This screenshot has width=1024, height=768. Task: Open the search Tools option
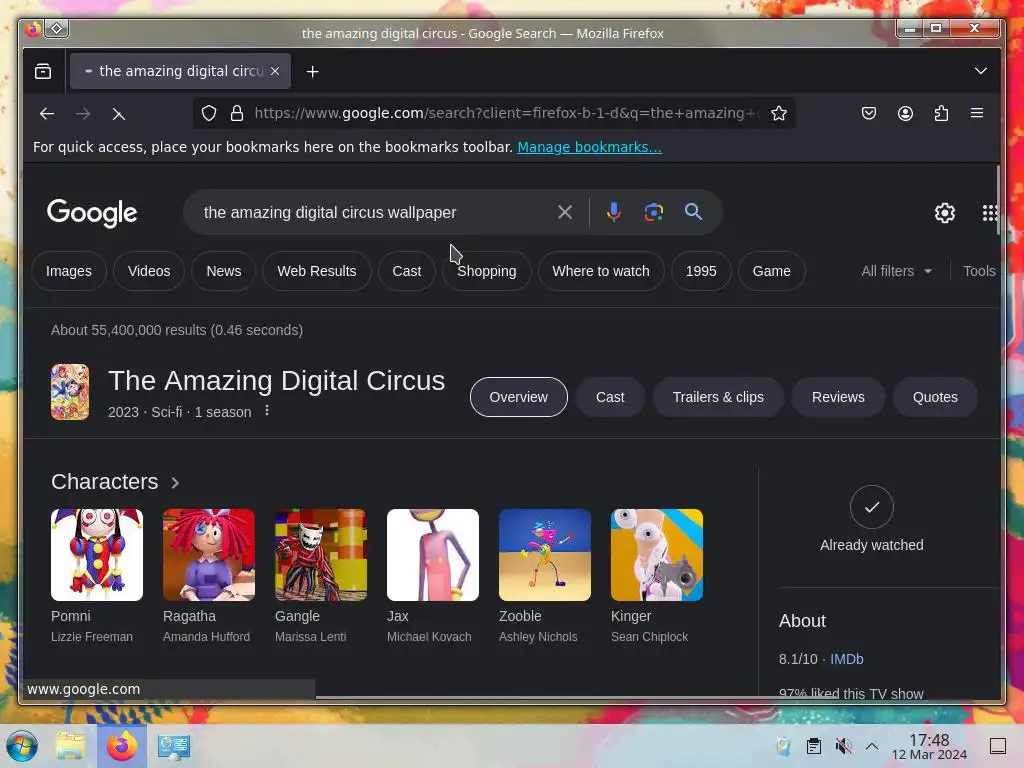pyautogui.click(x=979, y=271)
